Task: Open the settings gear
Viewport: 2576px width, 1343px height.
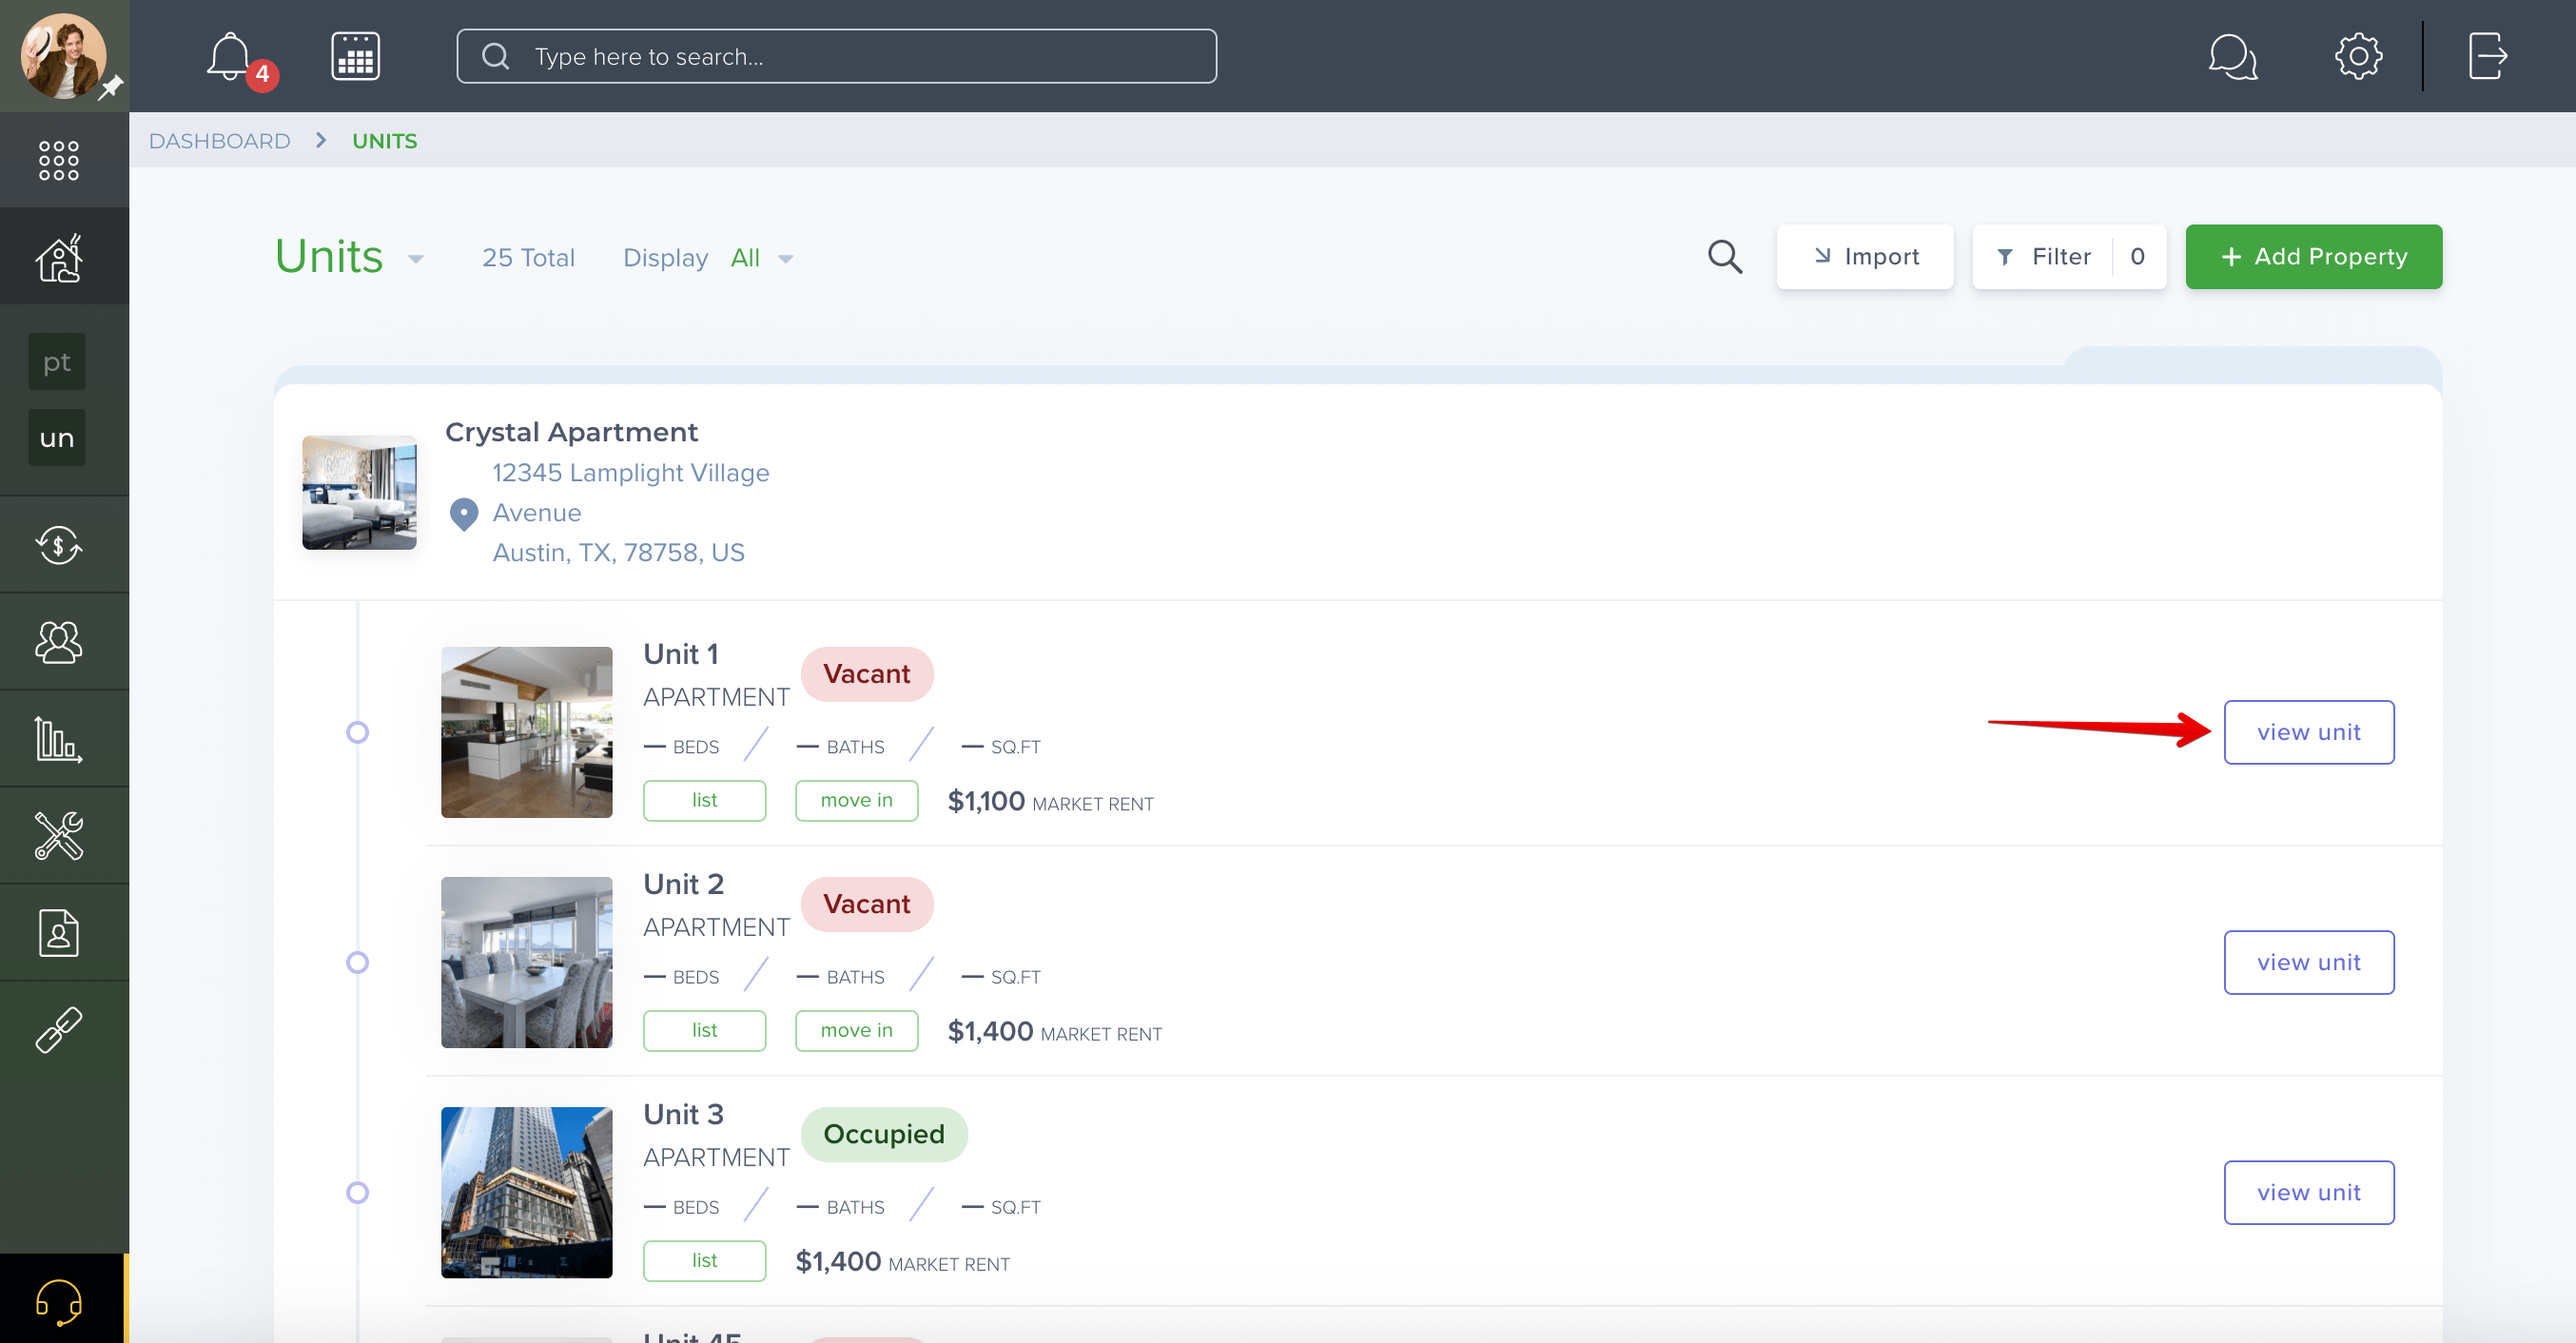Action: point(2358,56)
